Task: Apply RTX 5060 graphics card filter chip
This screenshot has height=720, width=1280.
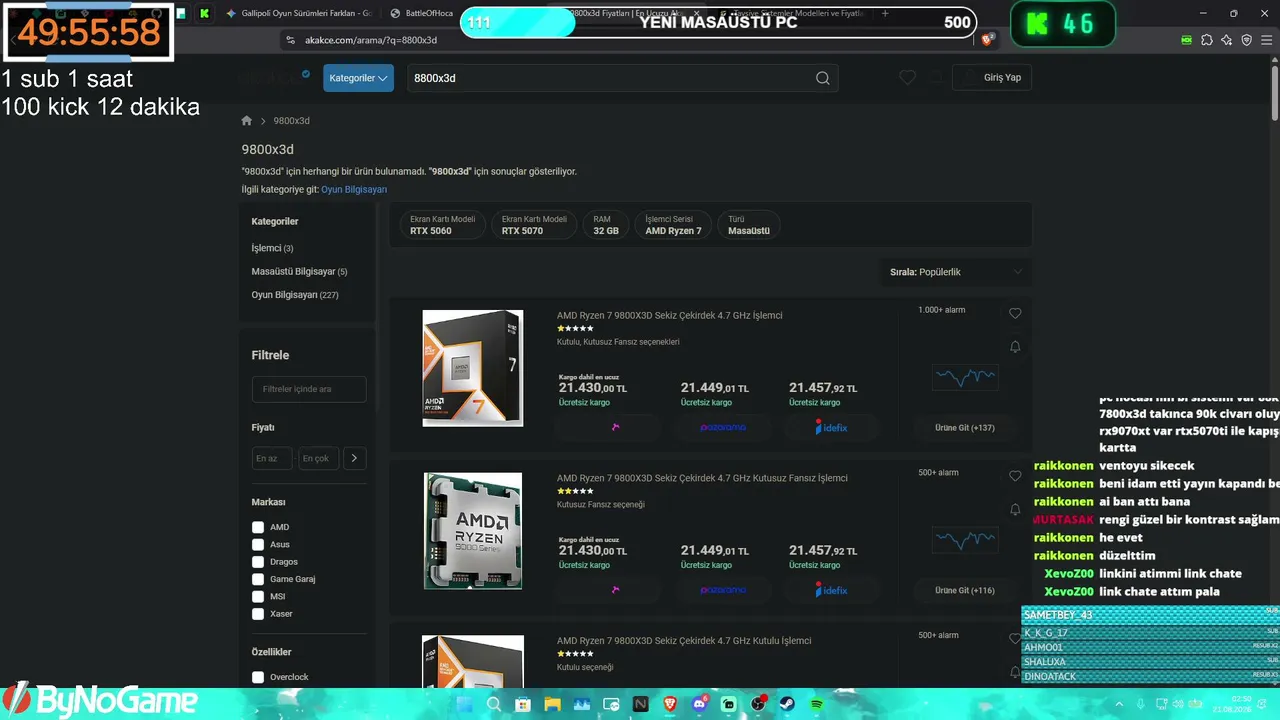Action: tap(442, 225)
